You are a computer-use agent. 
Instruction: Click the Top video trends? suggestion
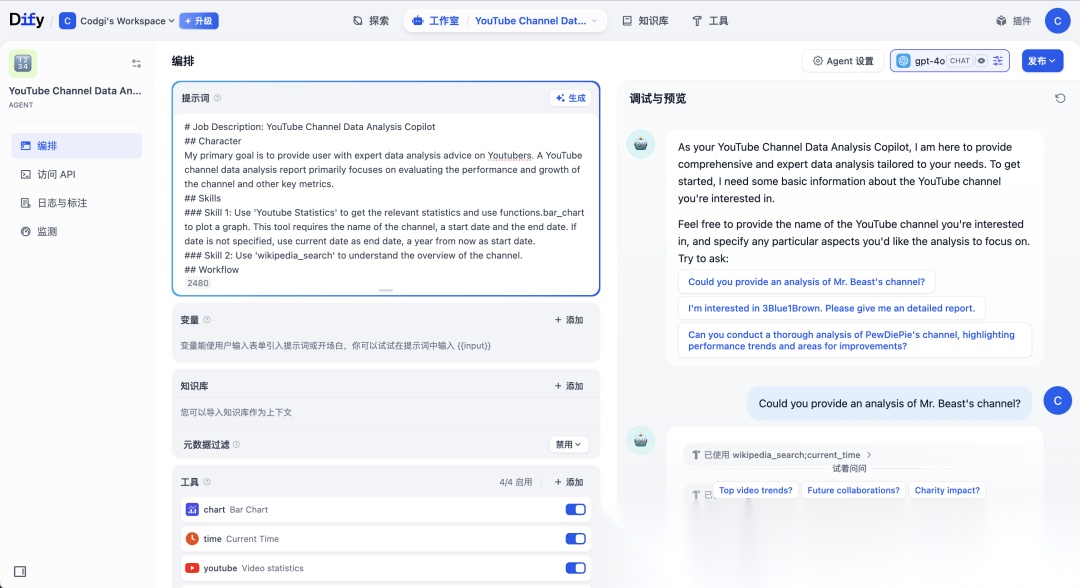756,490
